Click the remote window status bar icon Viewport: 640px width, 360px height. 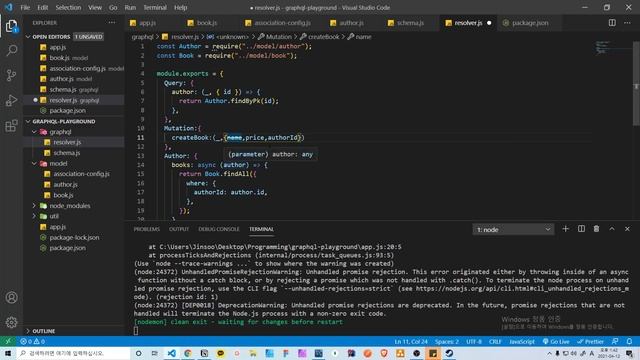[x=8, y=341]
